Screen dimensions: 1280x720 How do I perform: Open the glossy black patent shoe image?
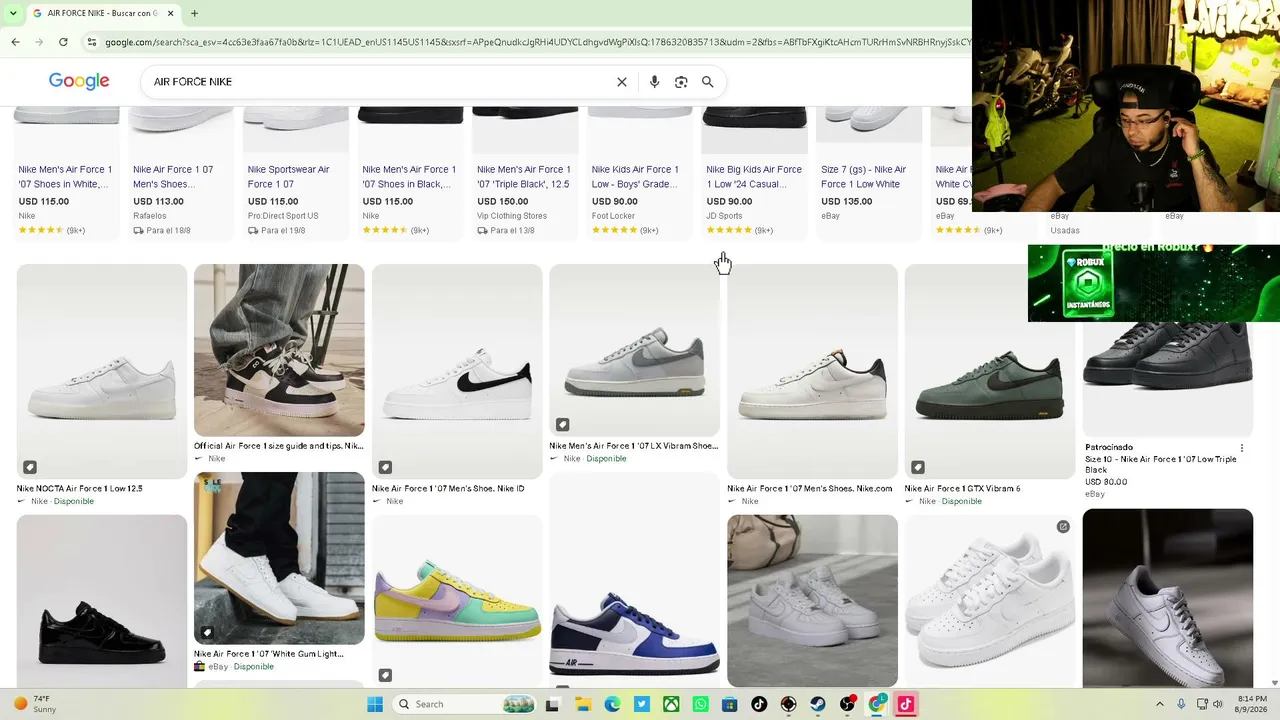tap(102, 600)
